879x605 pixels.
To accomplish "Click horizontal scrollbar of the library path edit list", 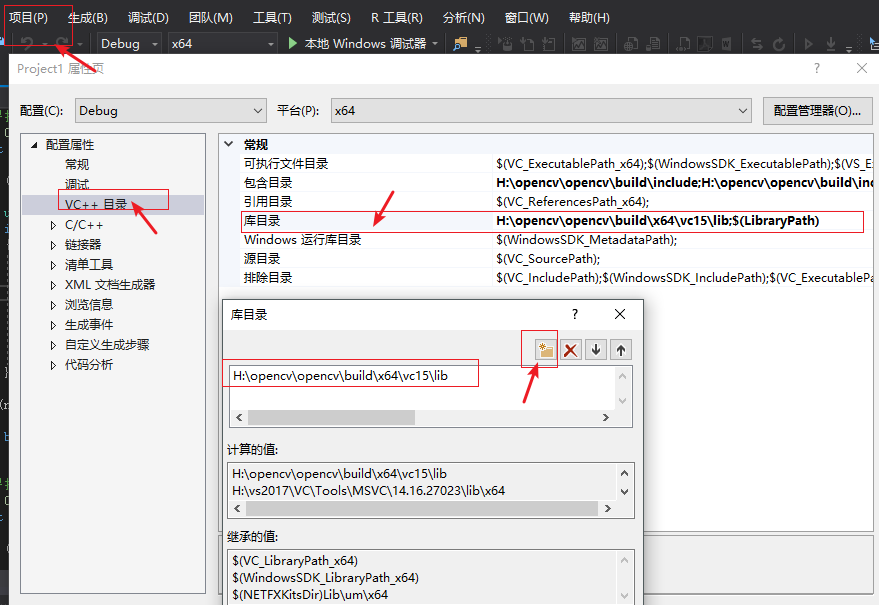I will pos(331,417).
